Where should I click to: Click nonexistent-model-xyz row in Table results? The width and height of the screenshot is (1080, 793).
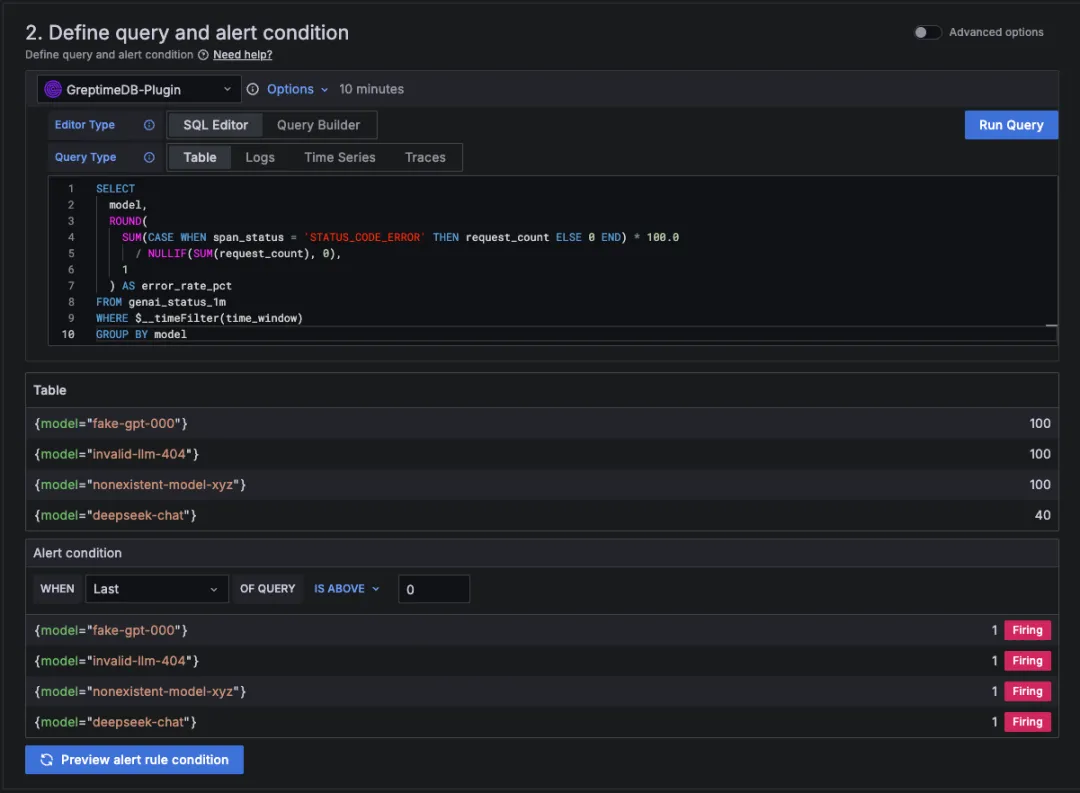click(x=542, y=485)
